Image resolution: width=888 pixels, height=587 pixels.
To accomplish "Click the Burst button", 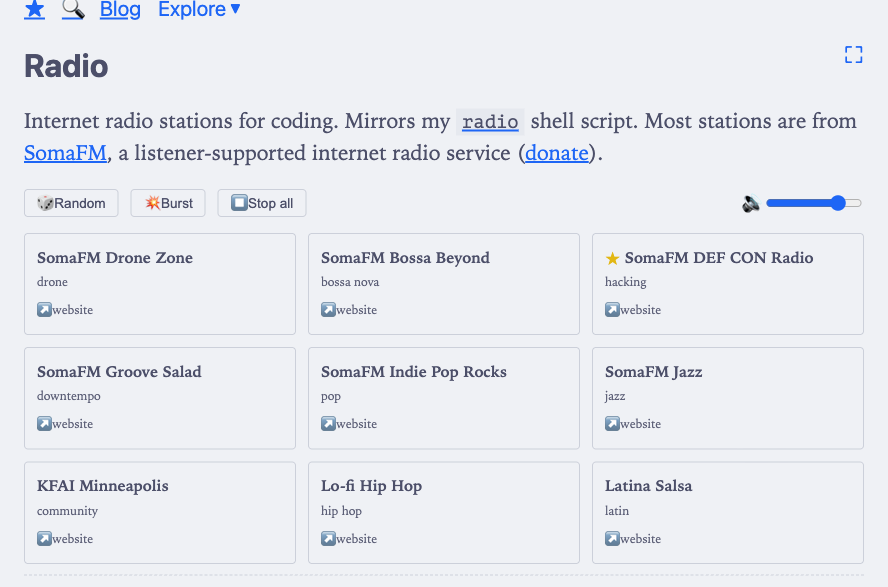I will [x=168, y=203].
